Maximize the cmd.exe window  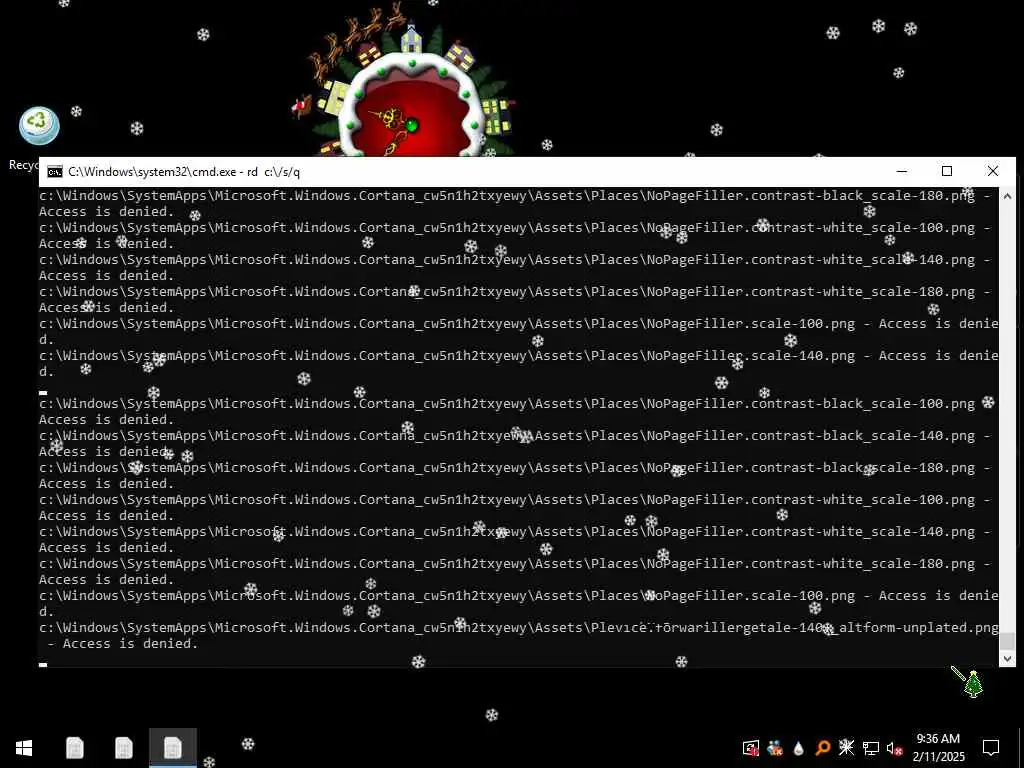tap(947, 171)
